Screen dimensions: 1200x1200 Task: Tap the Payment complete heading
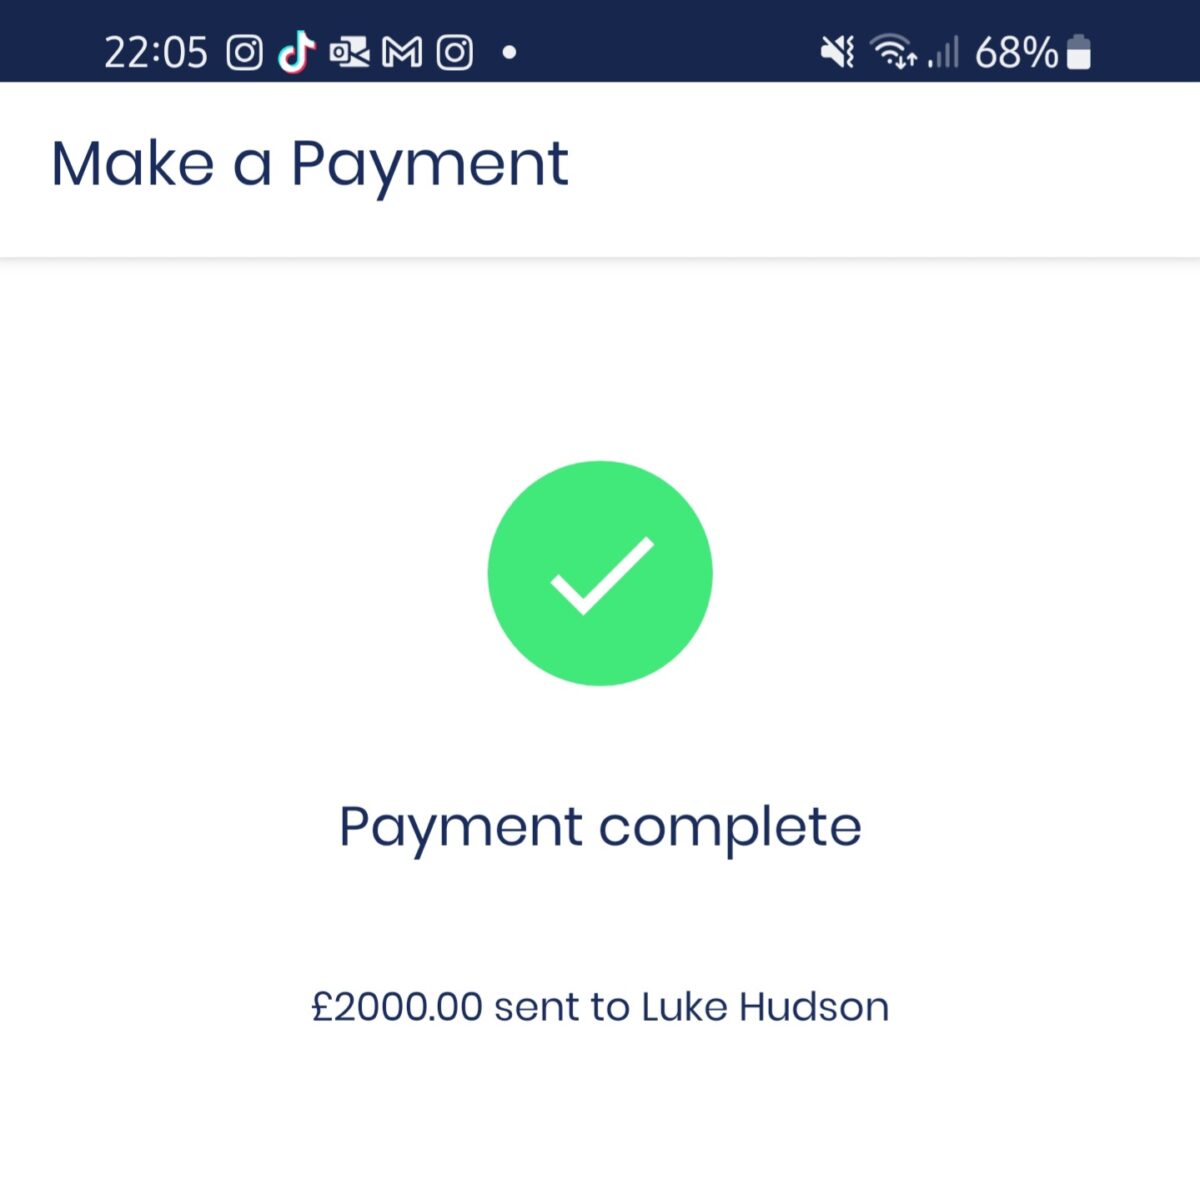[600, 828]
